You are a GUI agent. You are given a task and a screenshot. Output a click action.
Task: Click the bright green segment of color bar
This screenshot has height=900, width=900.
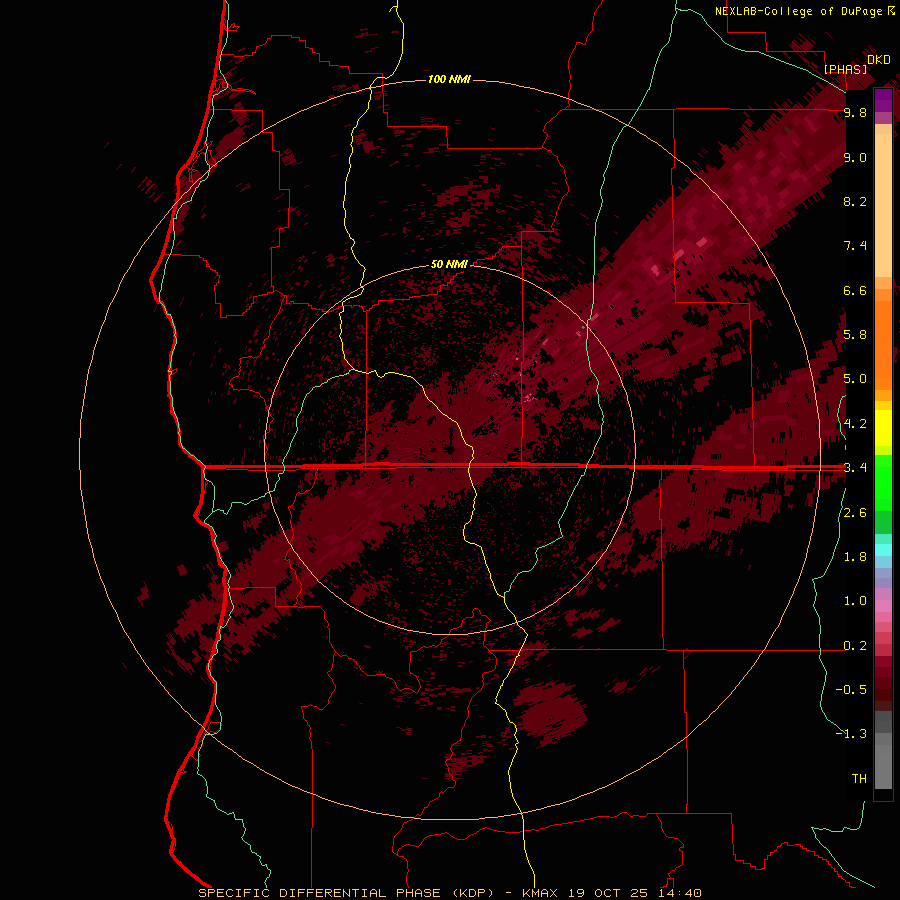pyautogui.click(x=883, y=482)
